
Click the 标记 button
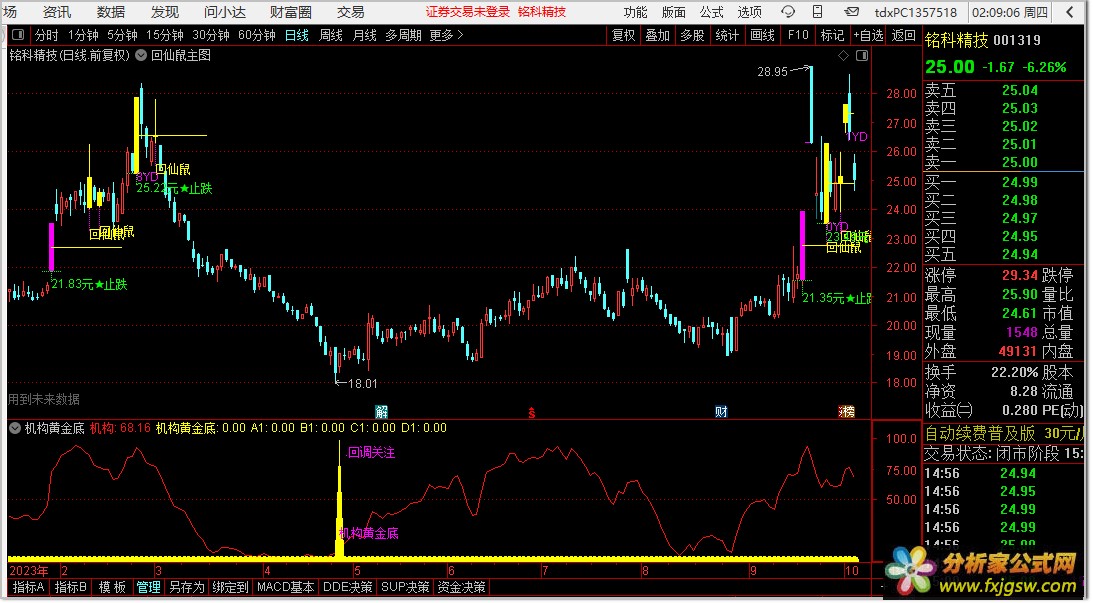(x=832, y=35)
